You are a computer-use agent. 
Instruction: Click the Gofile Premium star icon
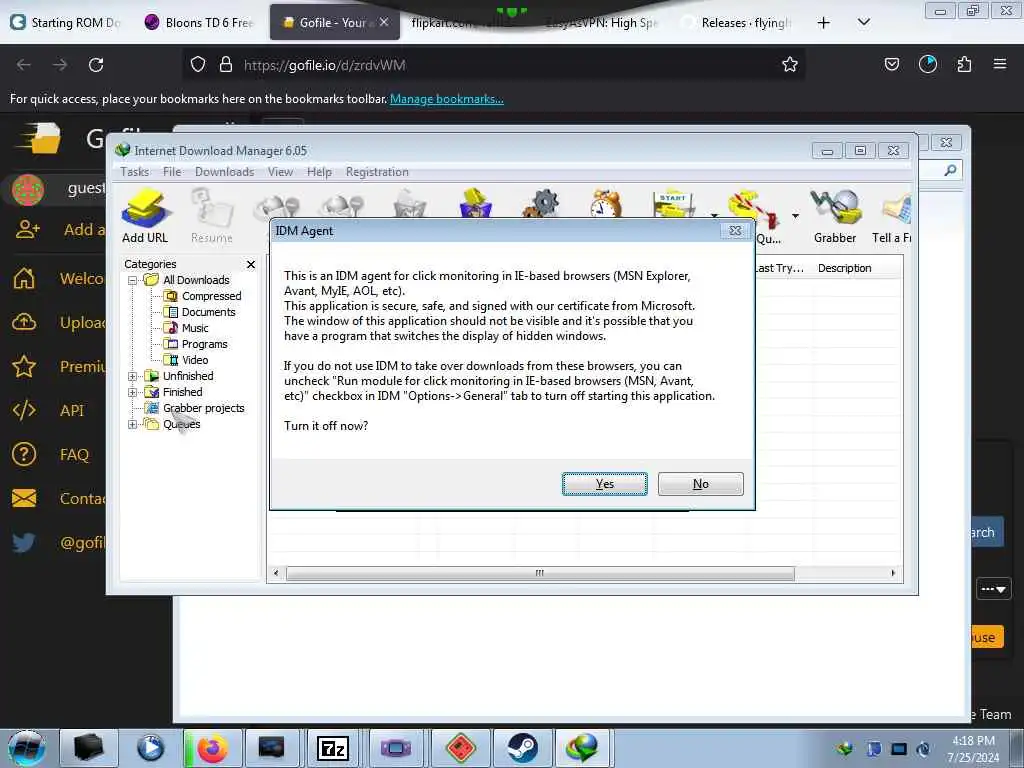click(x=24, y=366)
